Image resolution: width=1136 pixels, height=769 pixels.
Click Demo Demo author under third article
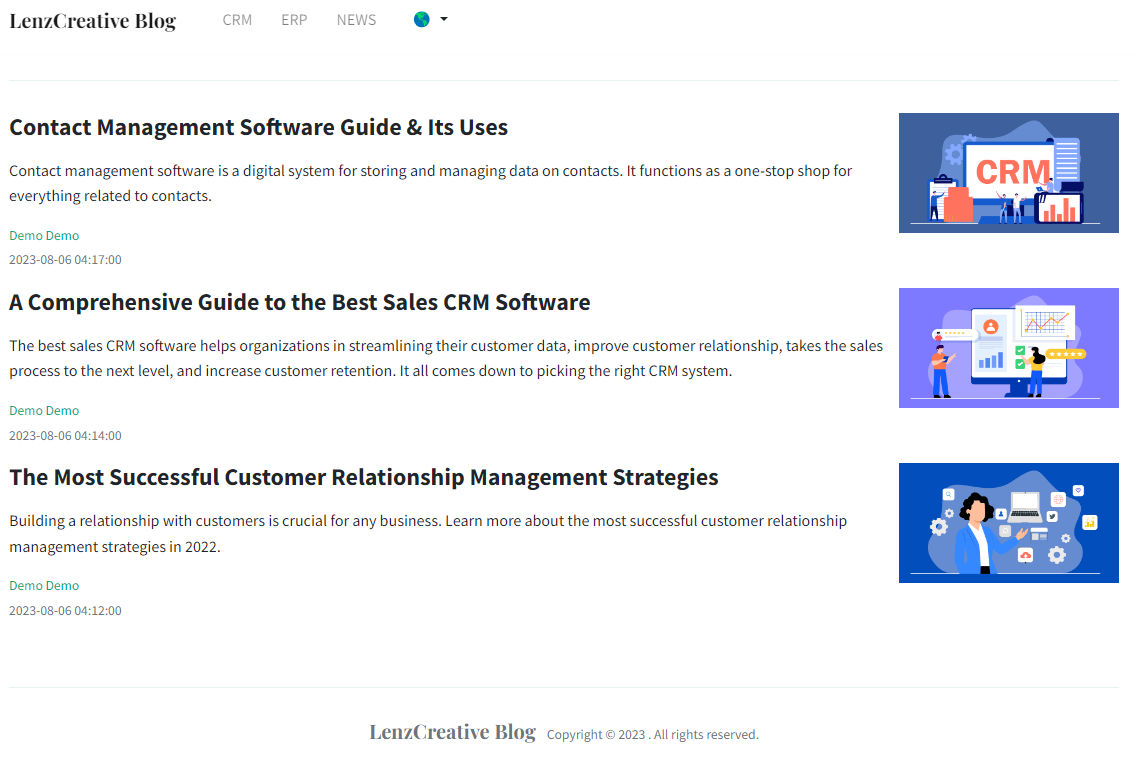coord(44,586)
